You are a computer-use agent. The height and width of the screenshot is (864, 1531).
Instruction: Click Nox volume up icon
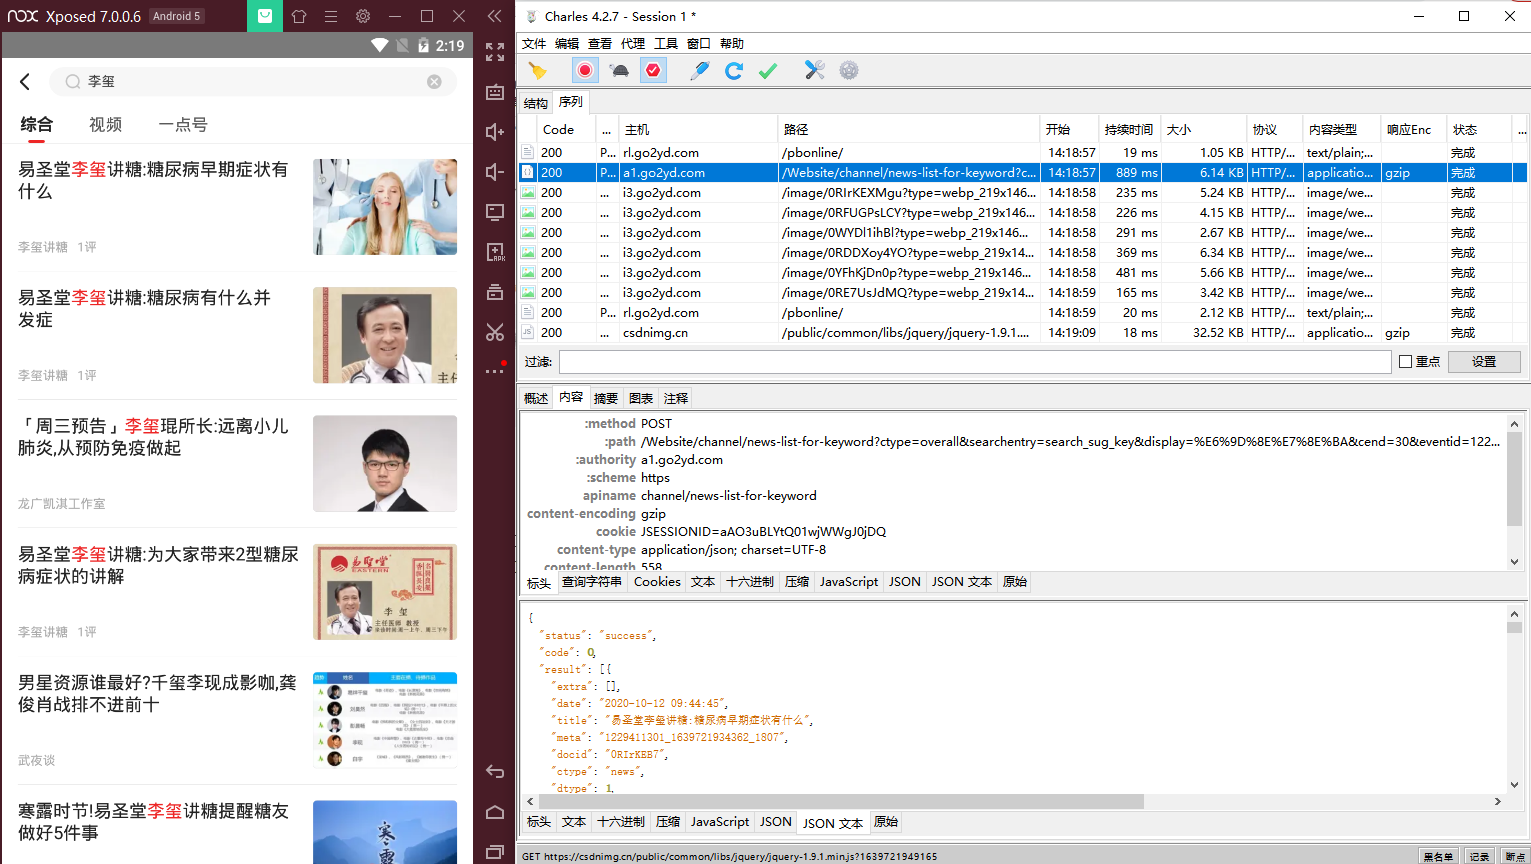tap(495, 132)
